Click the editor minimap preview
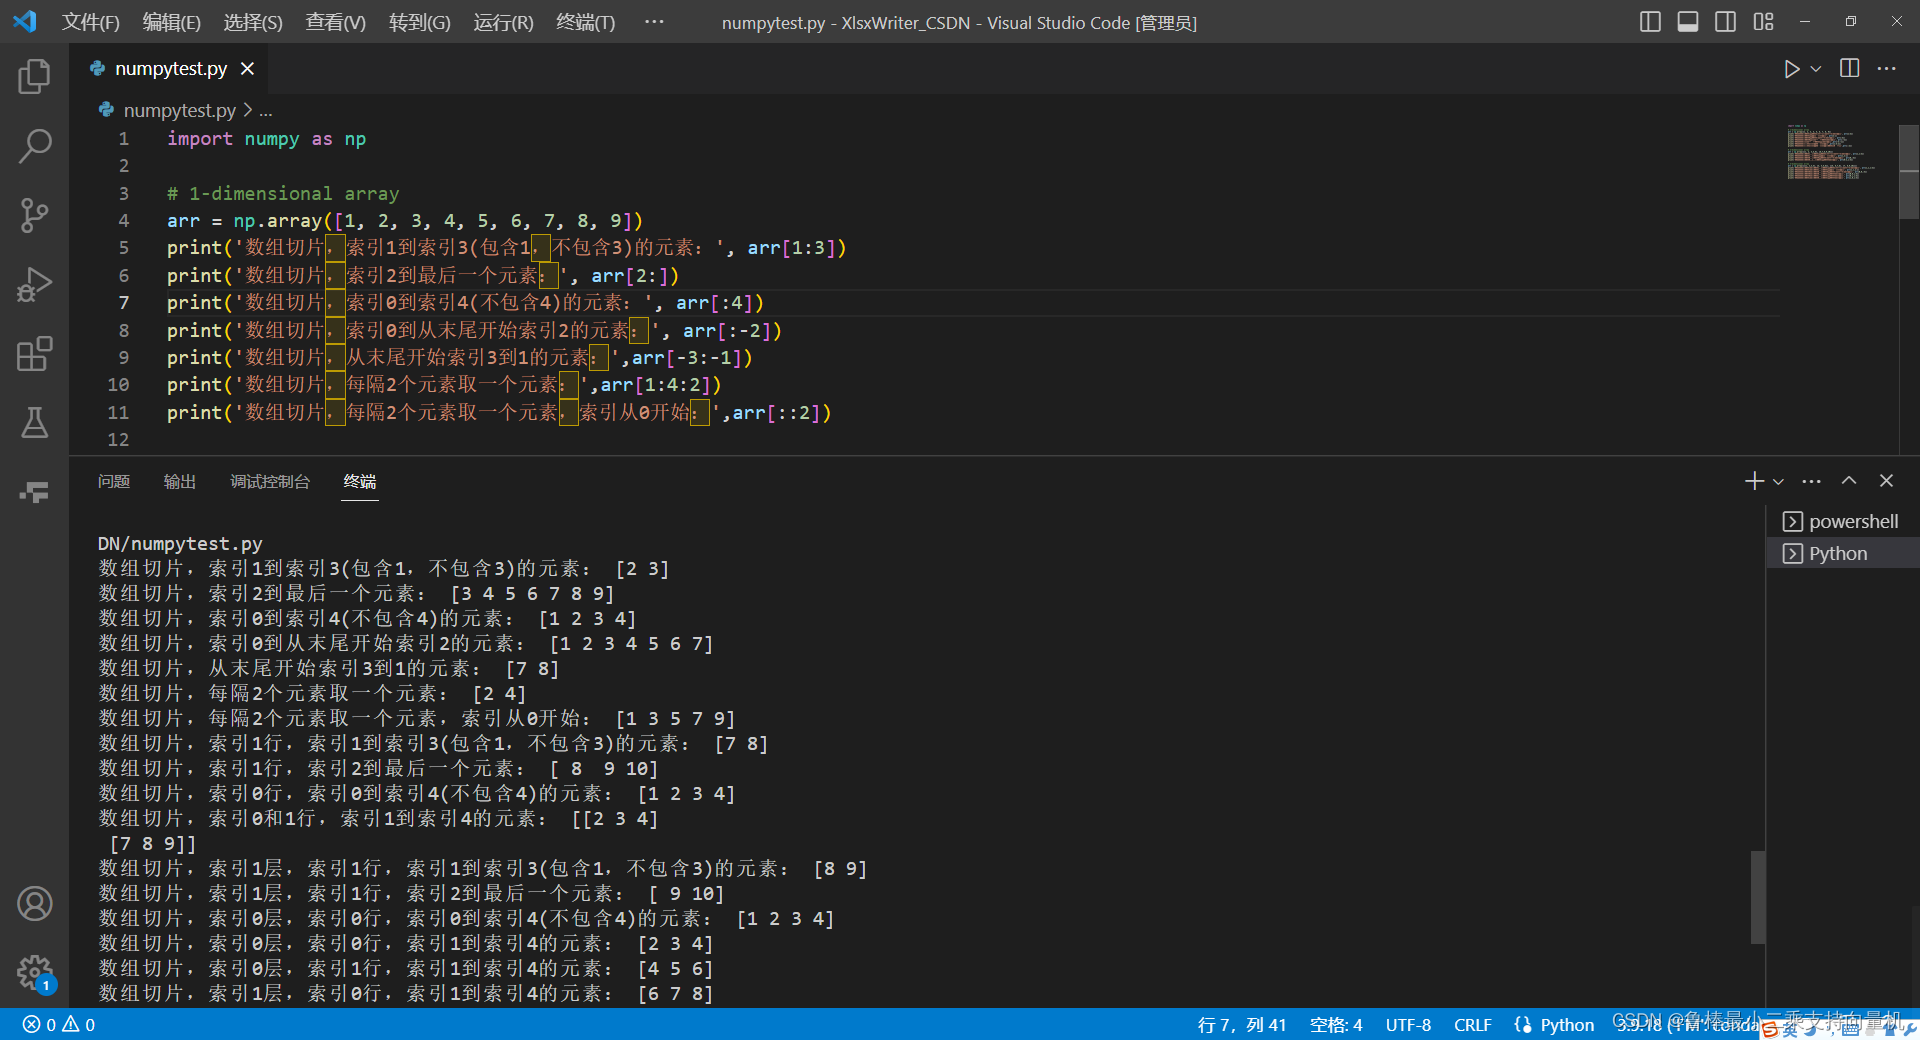 click(1830, 153)
